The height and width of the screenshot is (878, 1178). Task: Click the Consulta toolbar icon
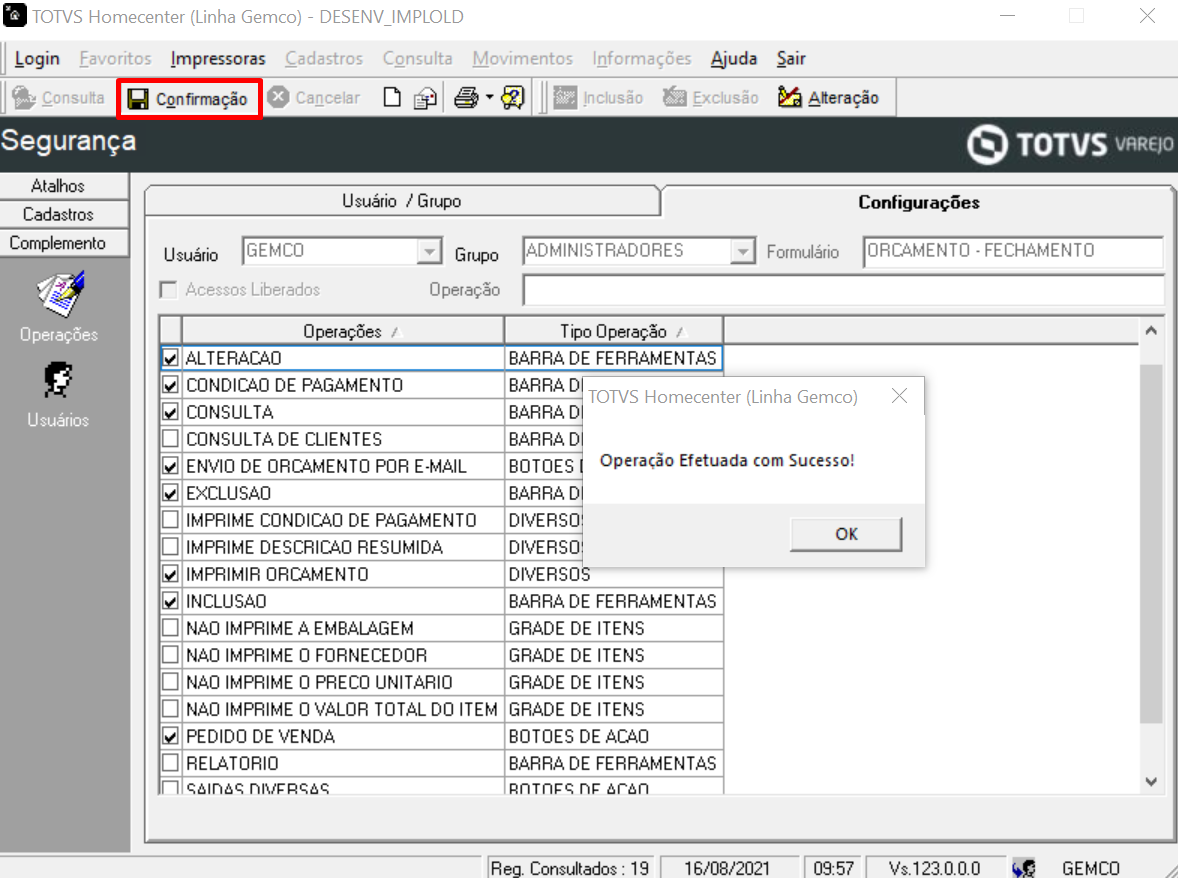pyautogui.click(x=58, y=98)
